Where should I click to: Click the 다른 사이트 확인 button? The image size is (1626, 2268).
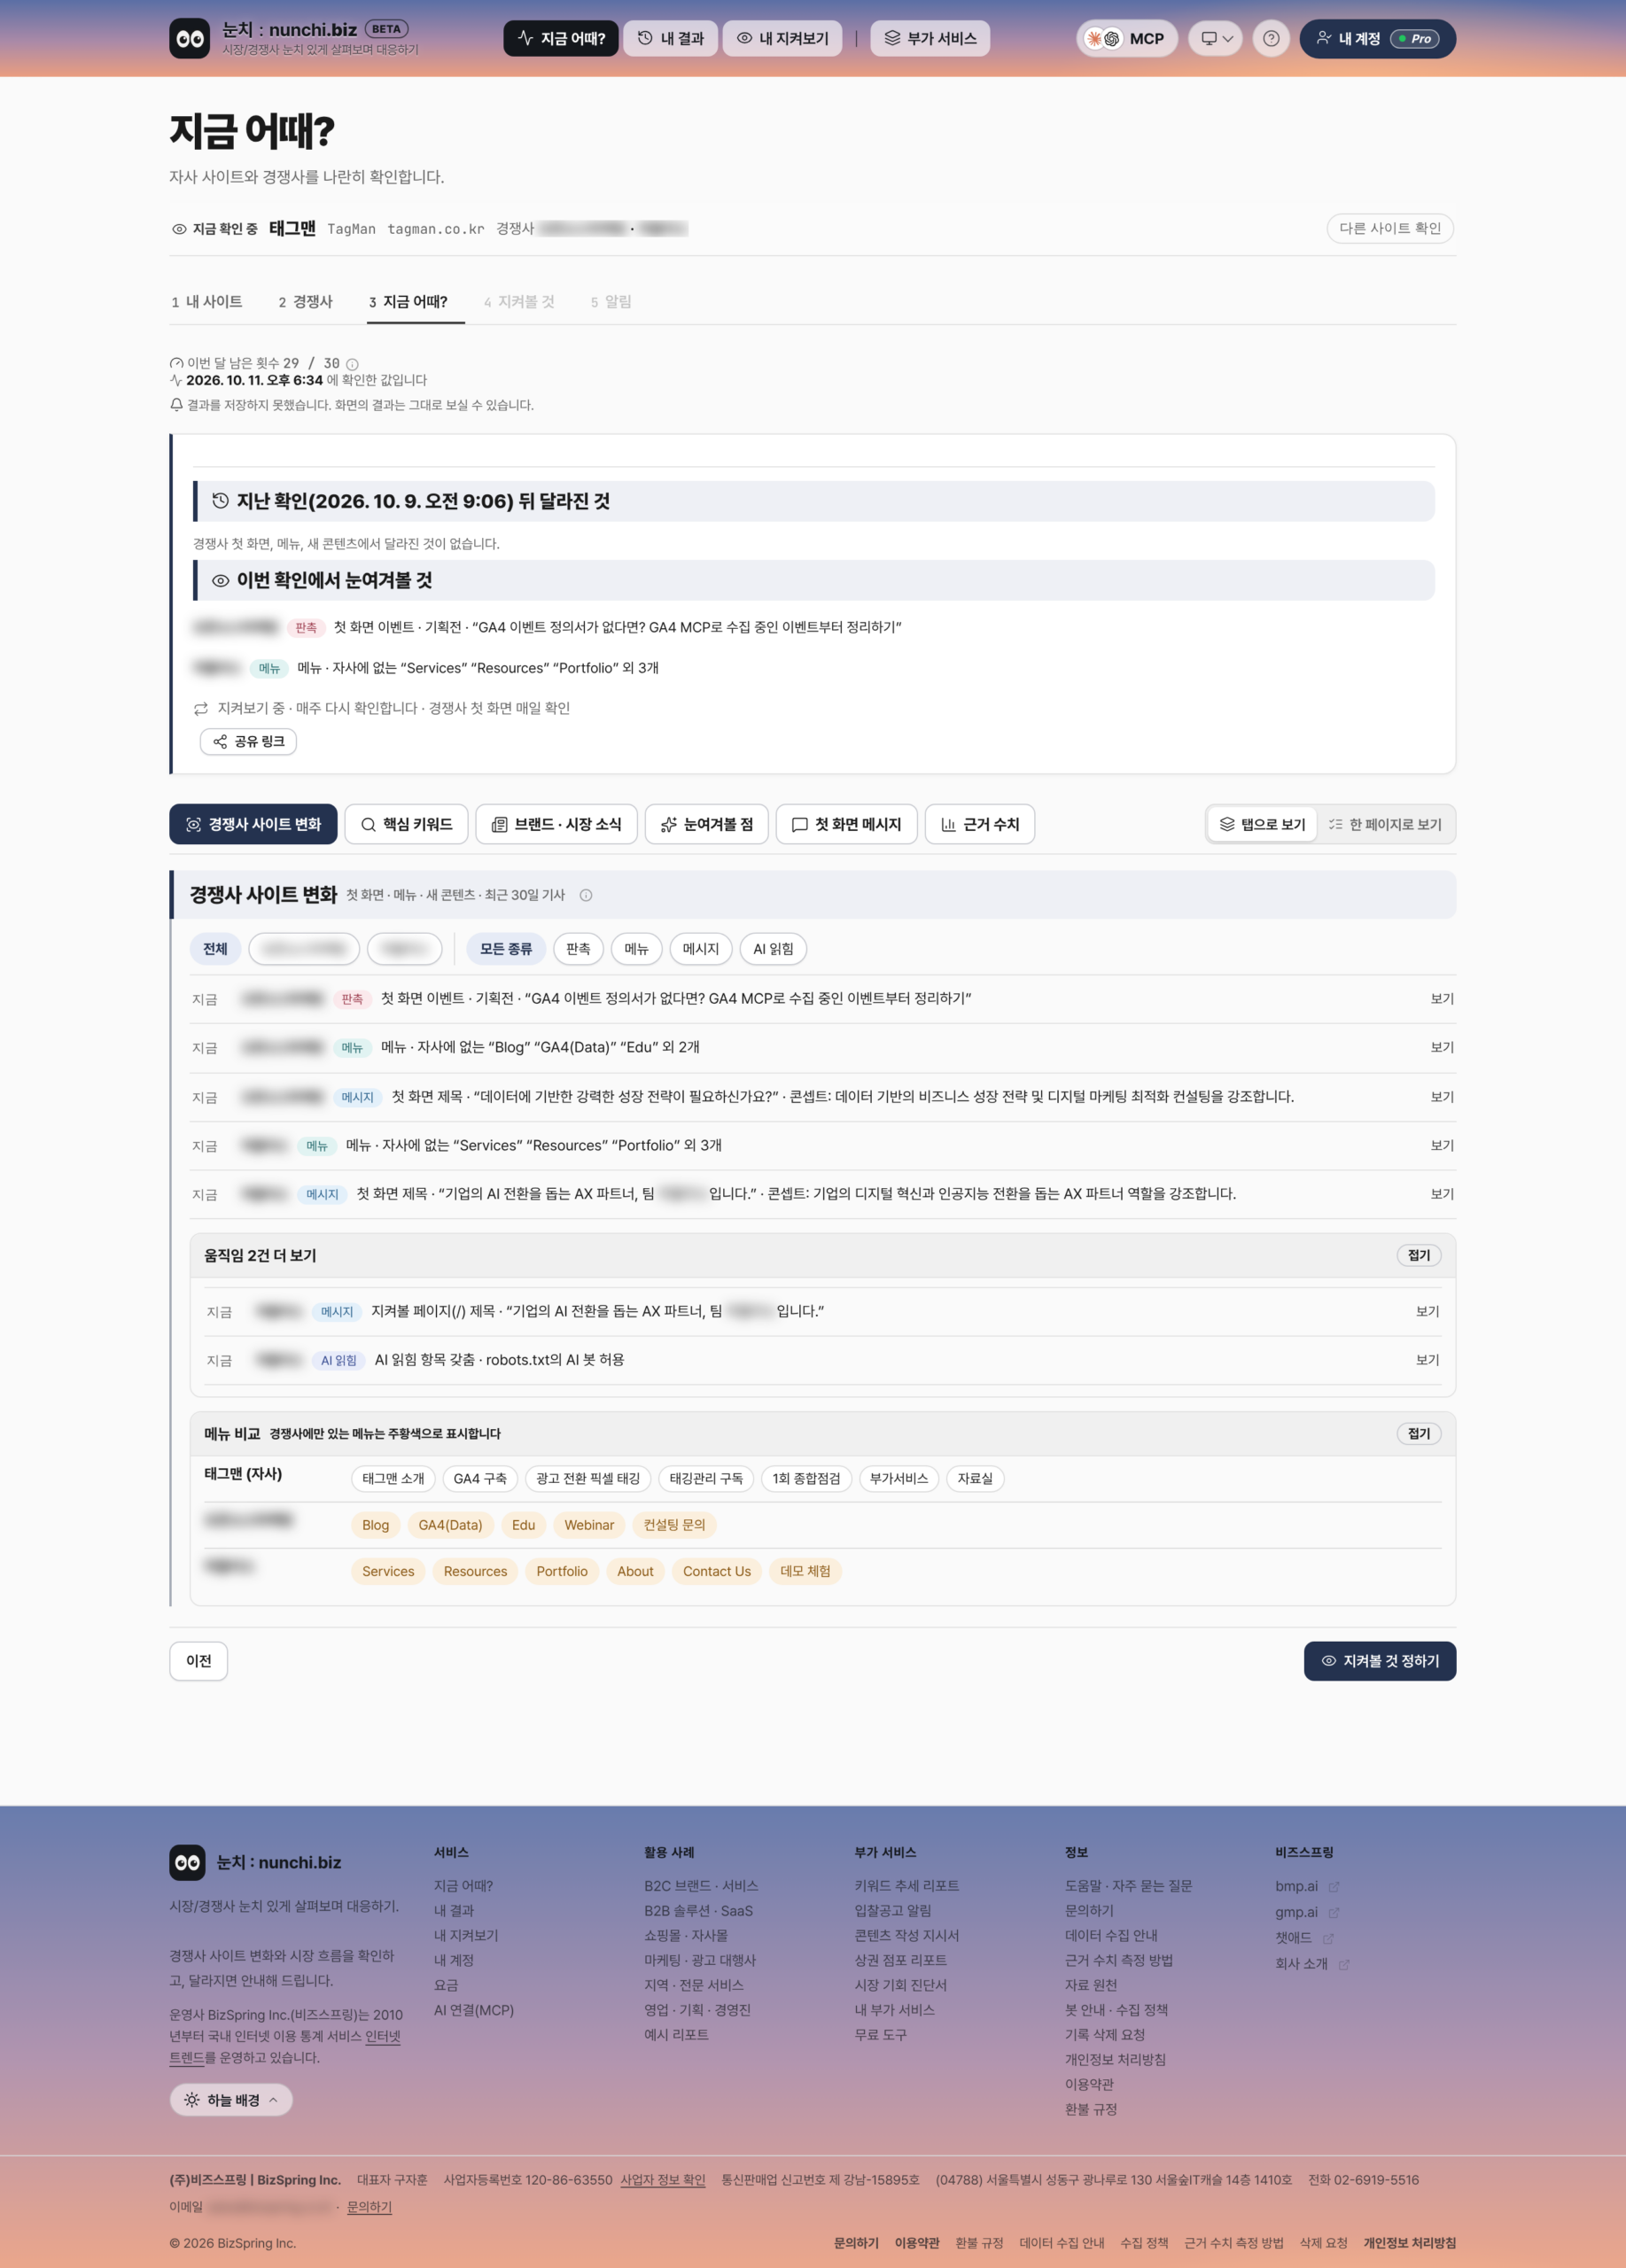1389,228
